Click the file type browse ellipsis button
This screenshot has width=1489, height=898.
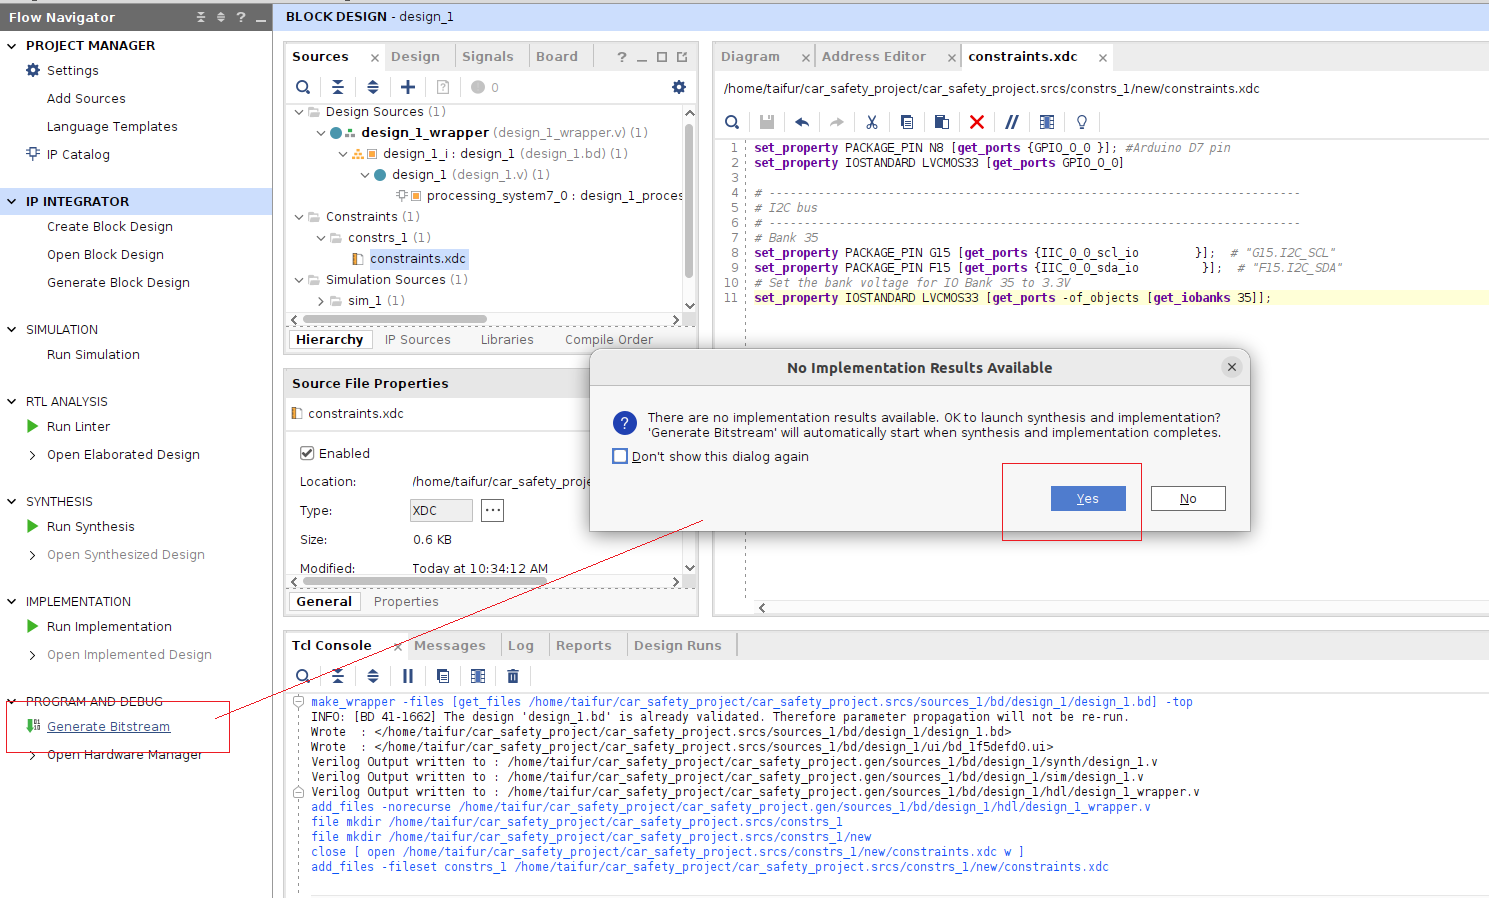point(492,510)
